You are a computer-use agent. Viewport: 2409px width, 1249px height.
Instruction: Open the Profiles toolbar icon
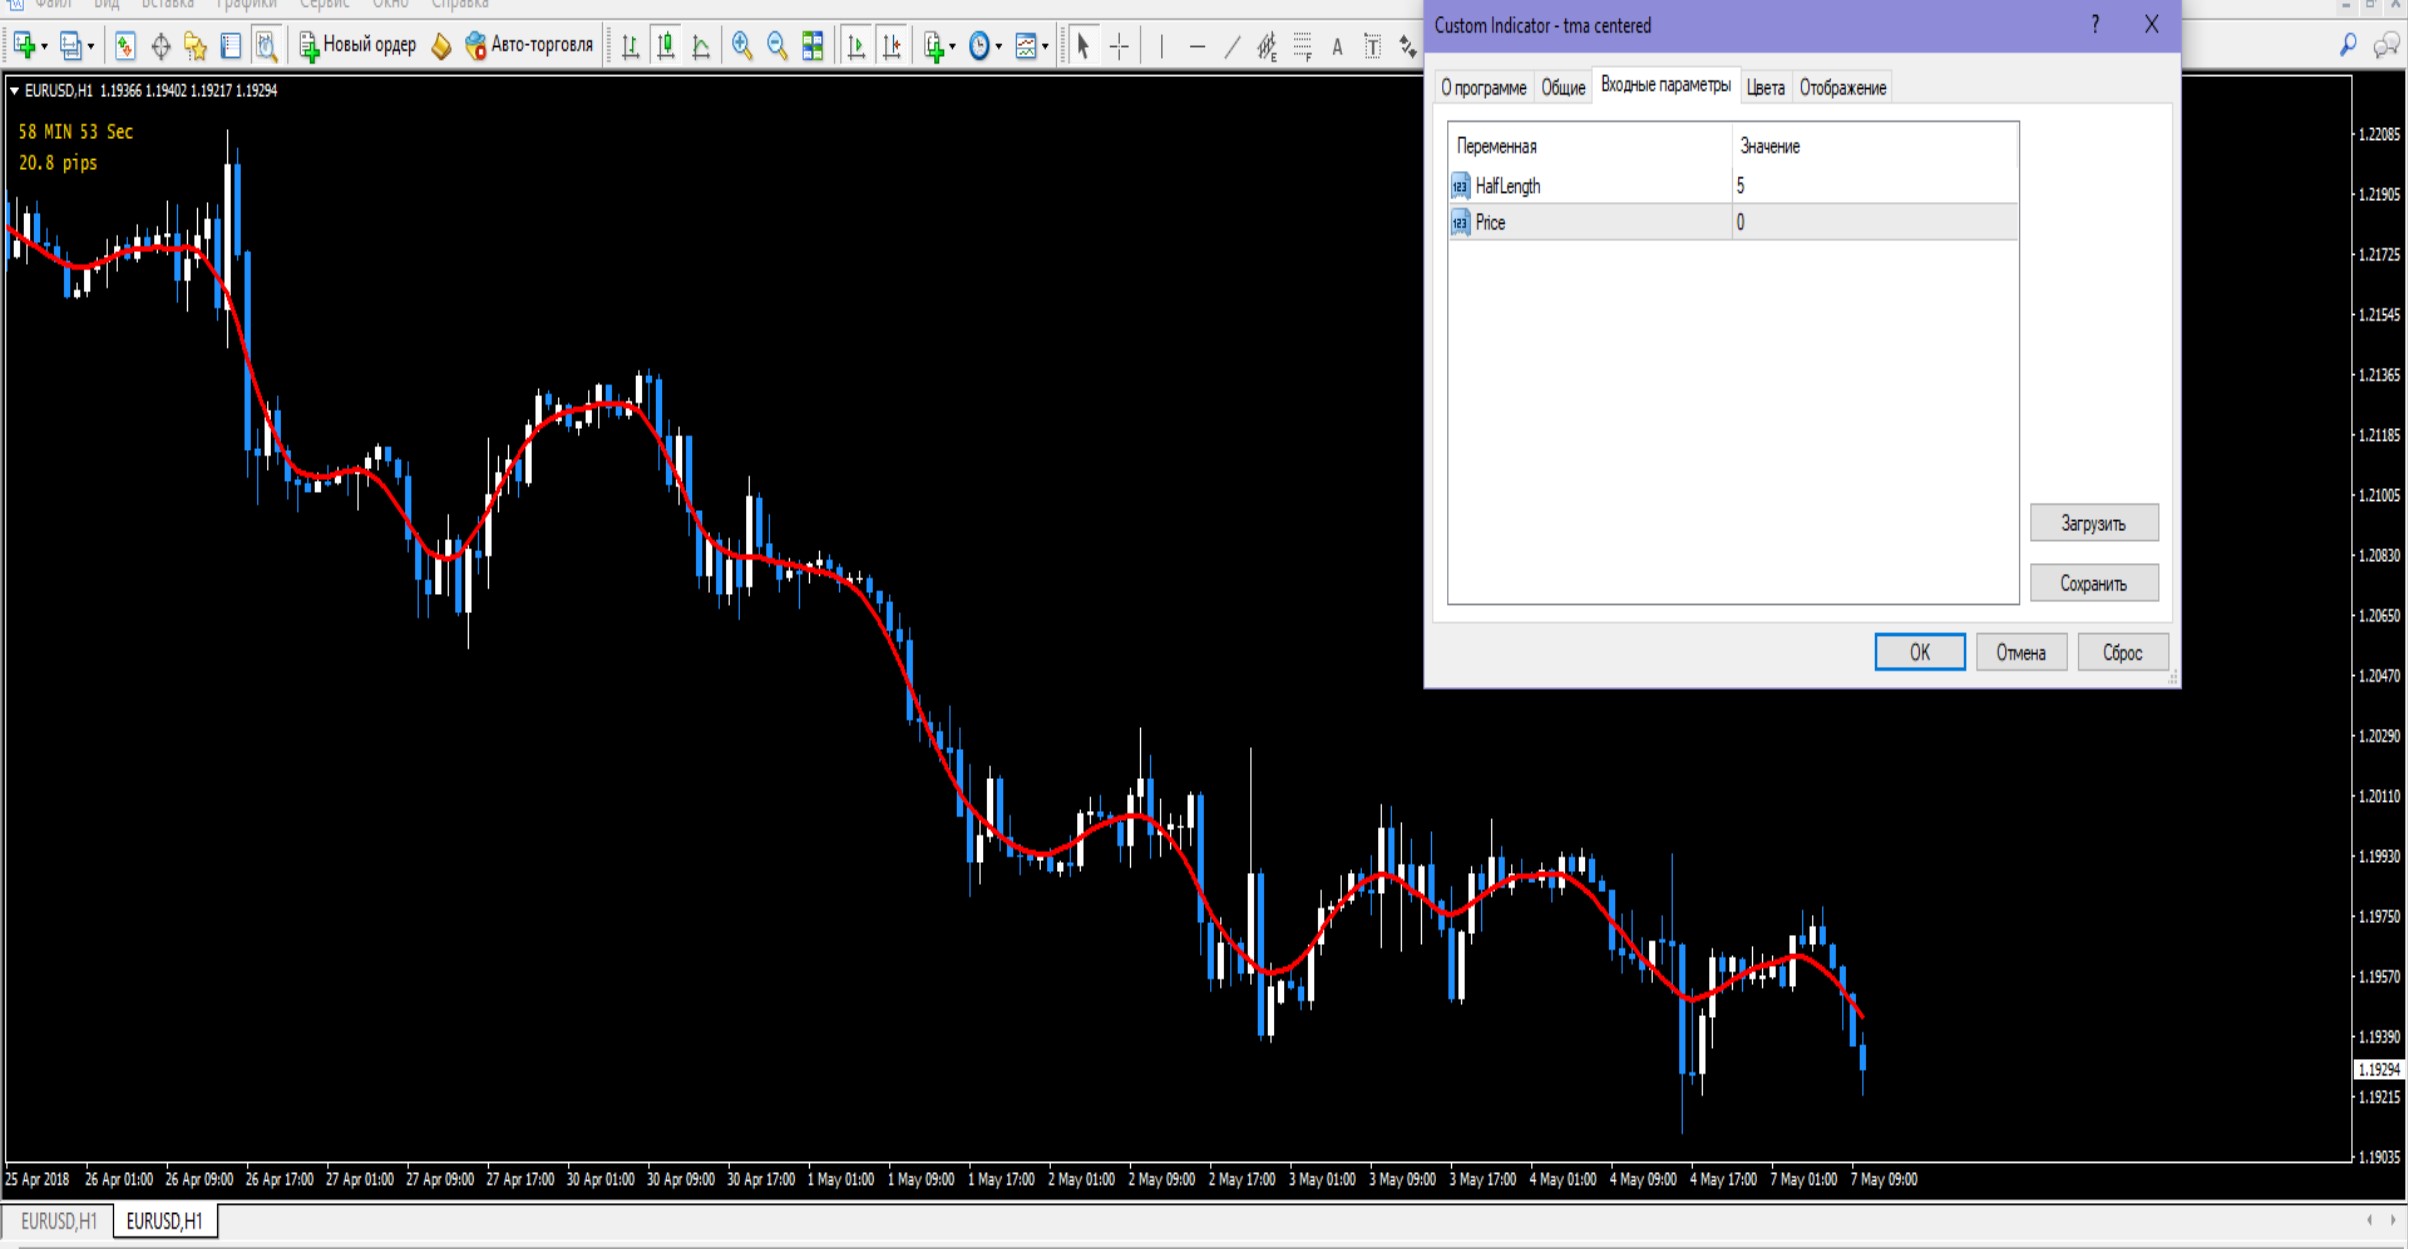point(70,45)
